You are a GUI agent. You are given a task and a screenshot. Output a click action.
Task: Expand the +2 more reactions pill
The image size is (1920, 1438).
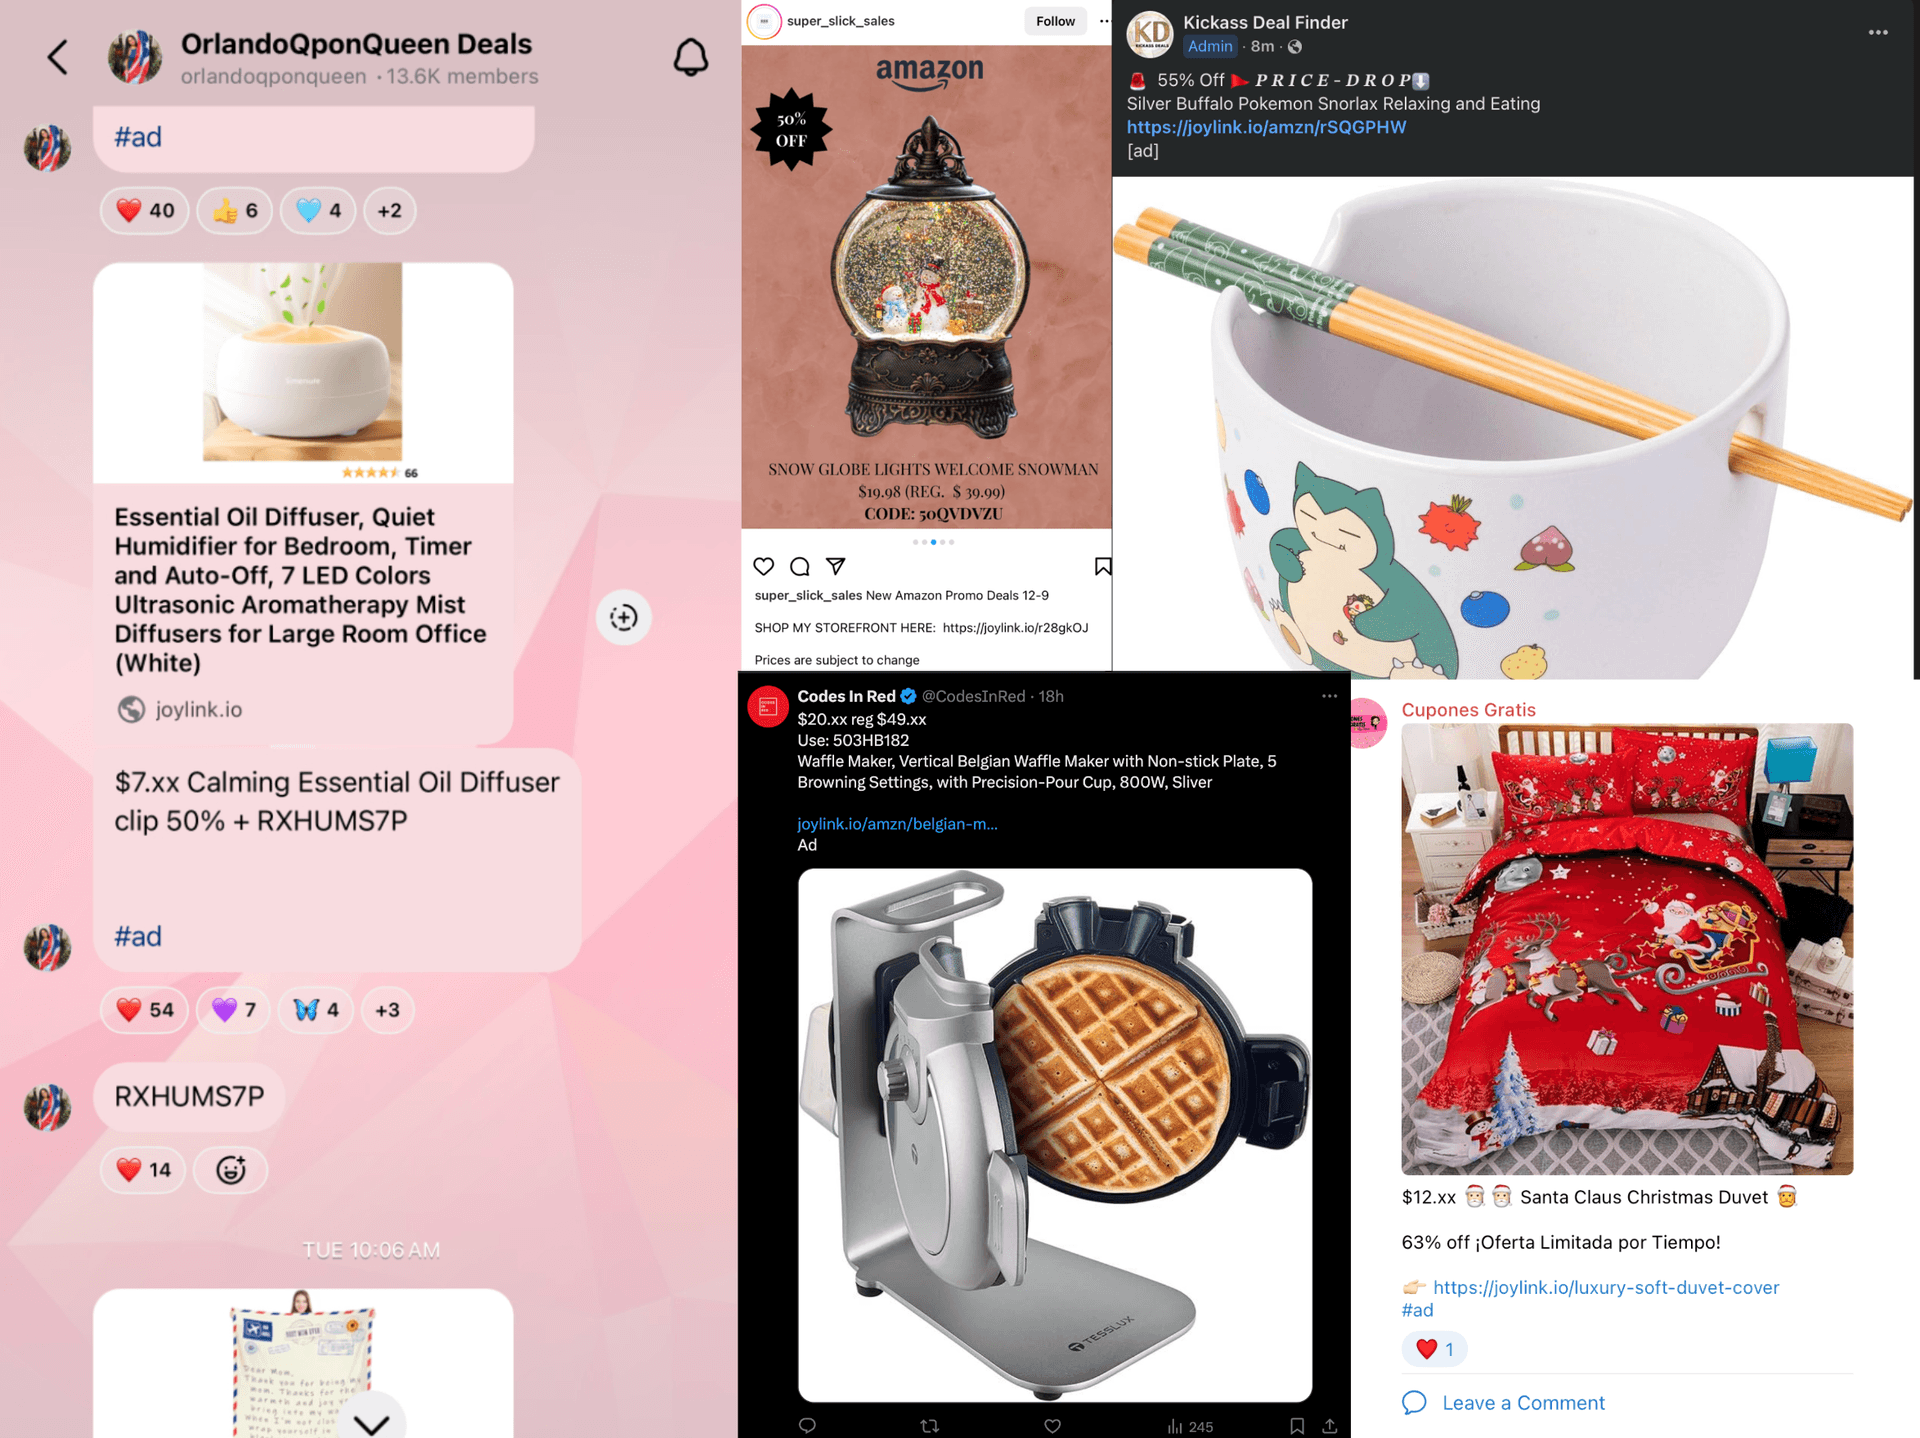390,210
